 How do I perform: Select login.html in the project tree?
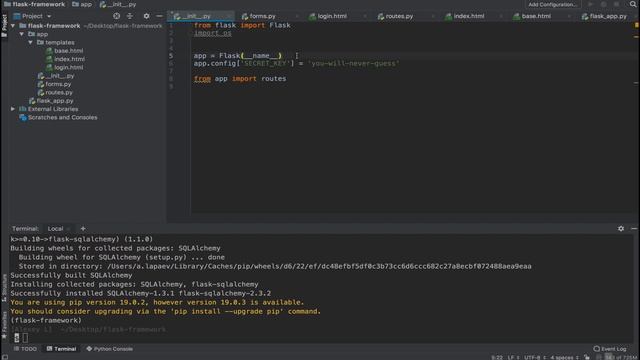coord(64,67)
